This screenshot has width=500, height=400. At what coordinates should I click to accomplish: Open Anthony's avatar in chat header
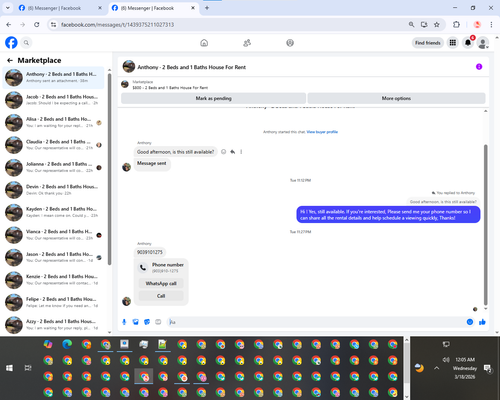[x=129, y=67]
